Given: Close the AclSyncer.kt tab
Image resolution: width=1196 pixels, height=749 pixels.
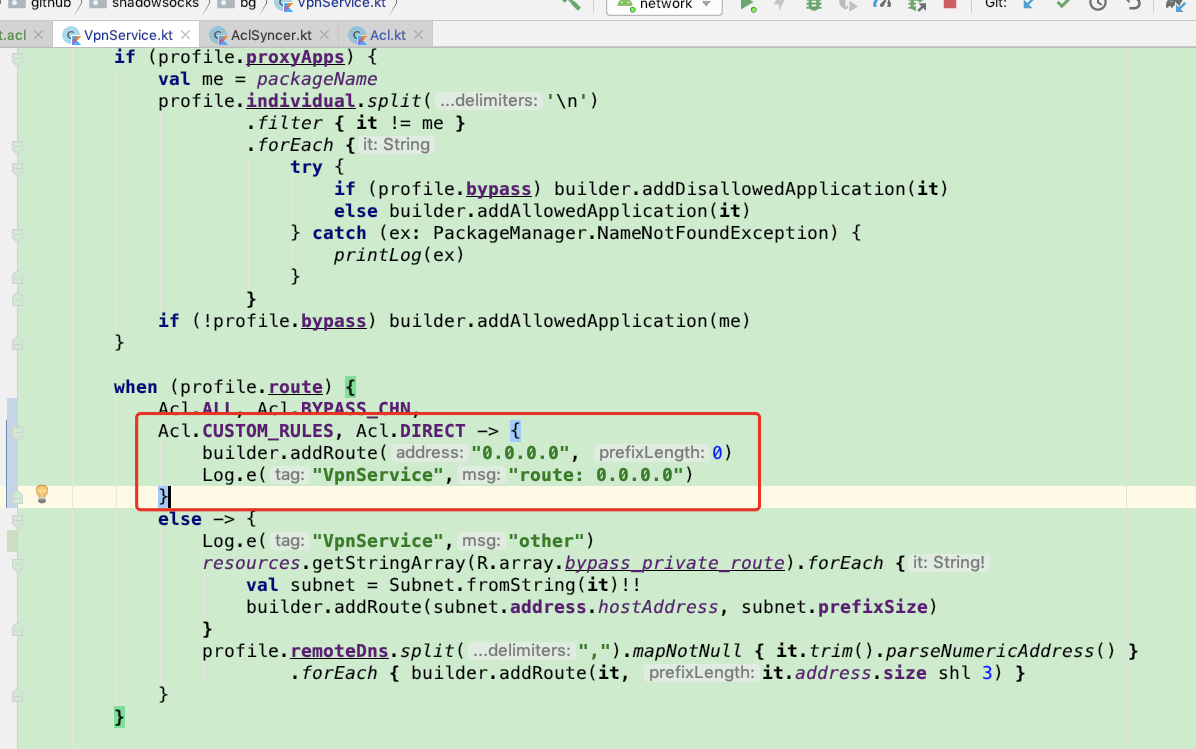Looking at the screenshot, I should 324,35.
